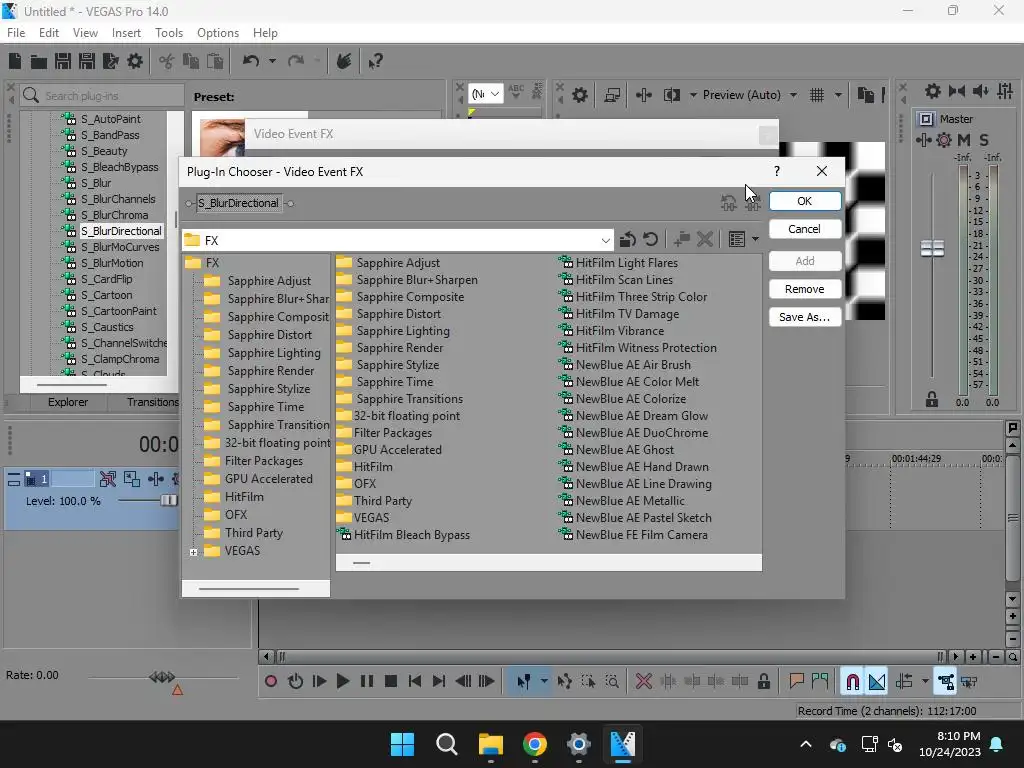Open the split screen view dropdown arrow
Viewport: 1024px width, 768px height.
pos(693,95)
